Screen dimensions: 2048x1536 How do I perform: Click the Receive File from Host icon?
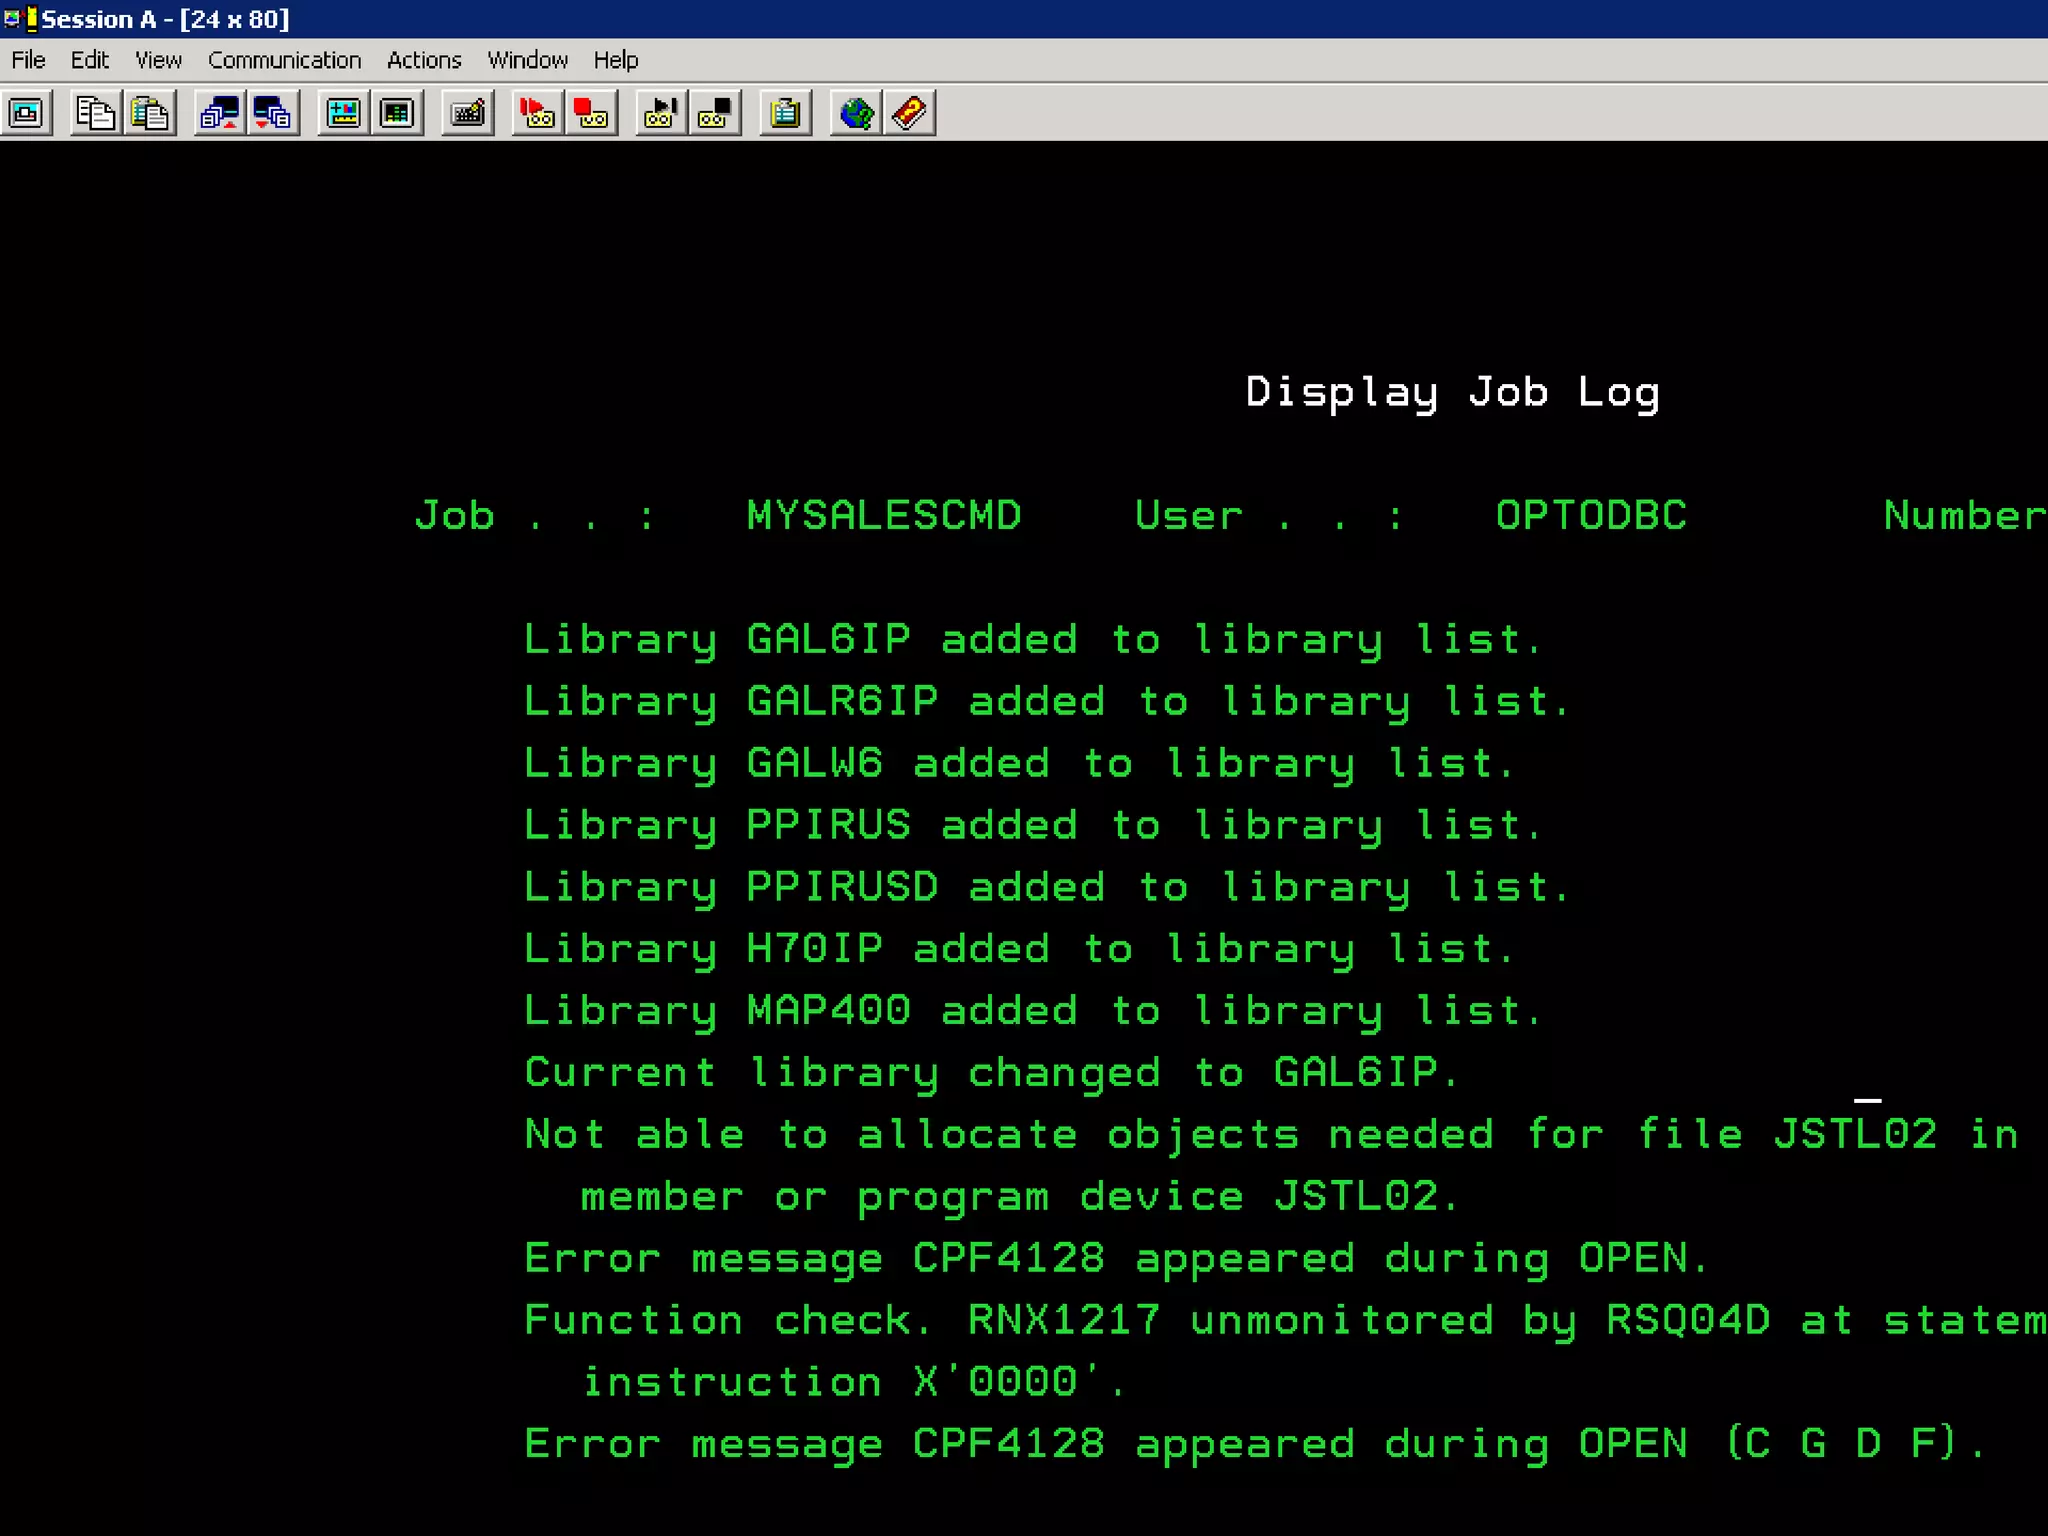[x=273, y=113]
